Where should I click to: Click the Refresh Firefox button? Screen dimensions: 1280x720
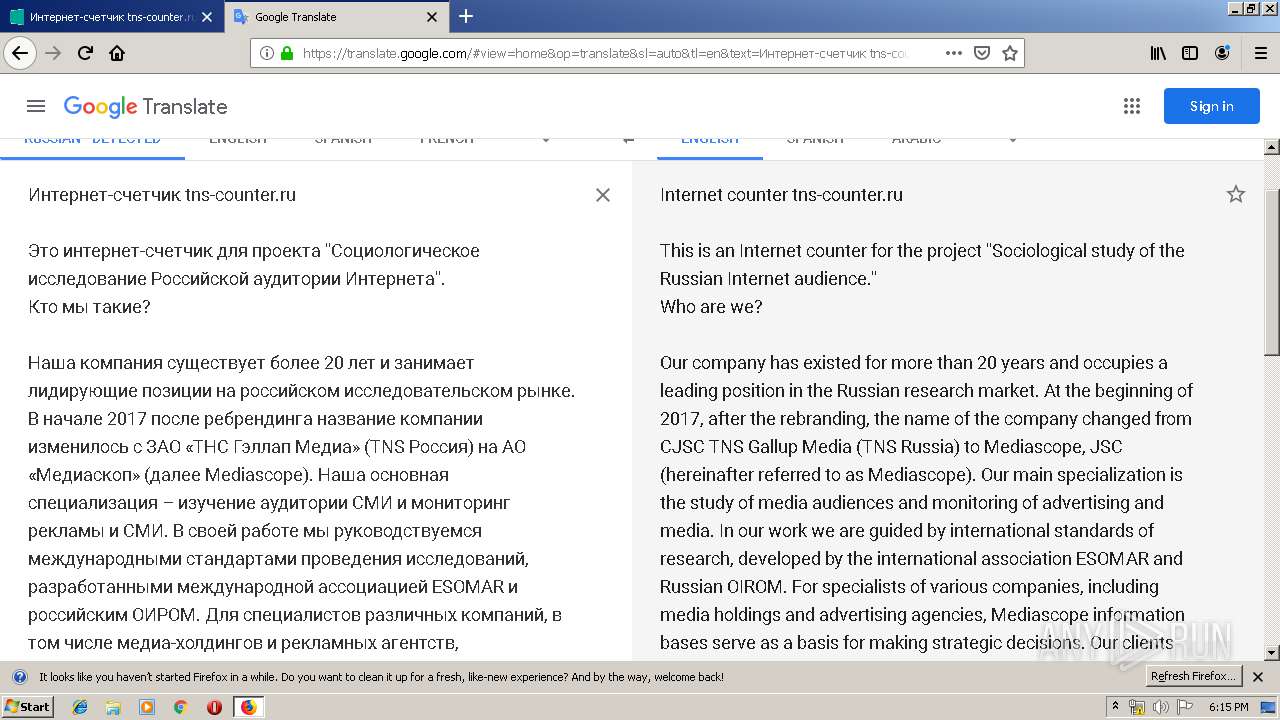1193,677
